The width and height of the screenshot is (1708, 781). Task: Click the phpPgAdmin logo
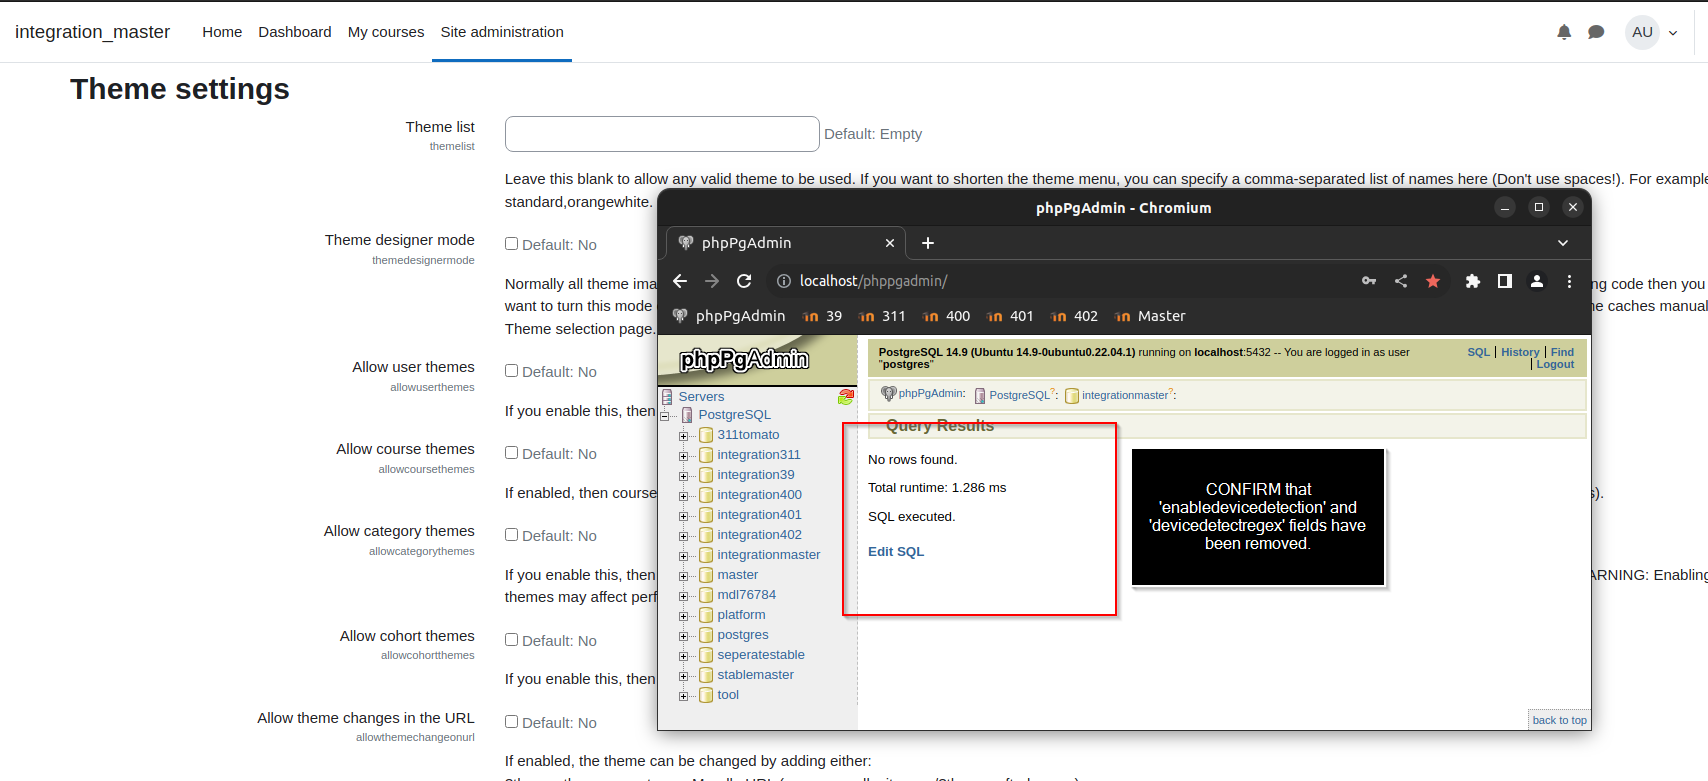tap(744, 360)
